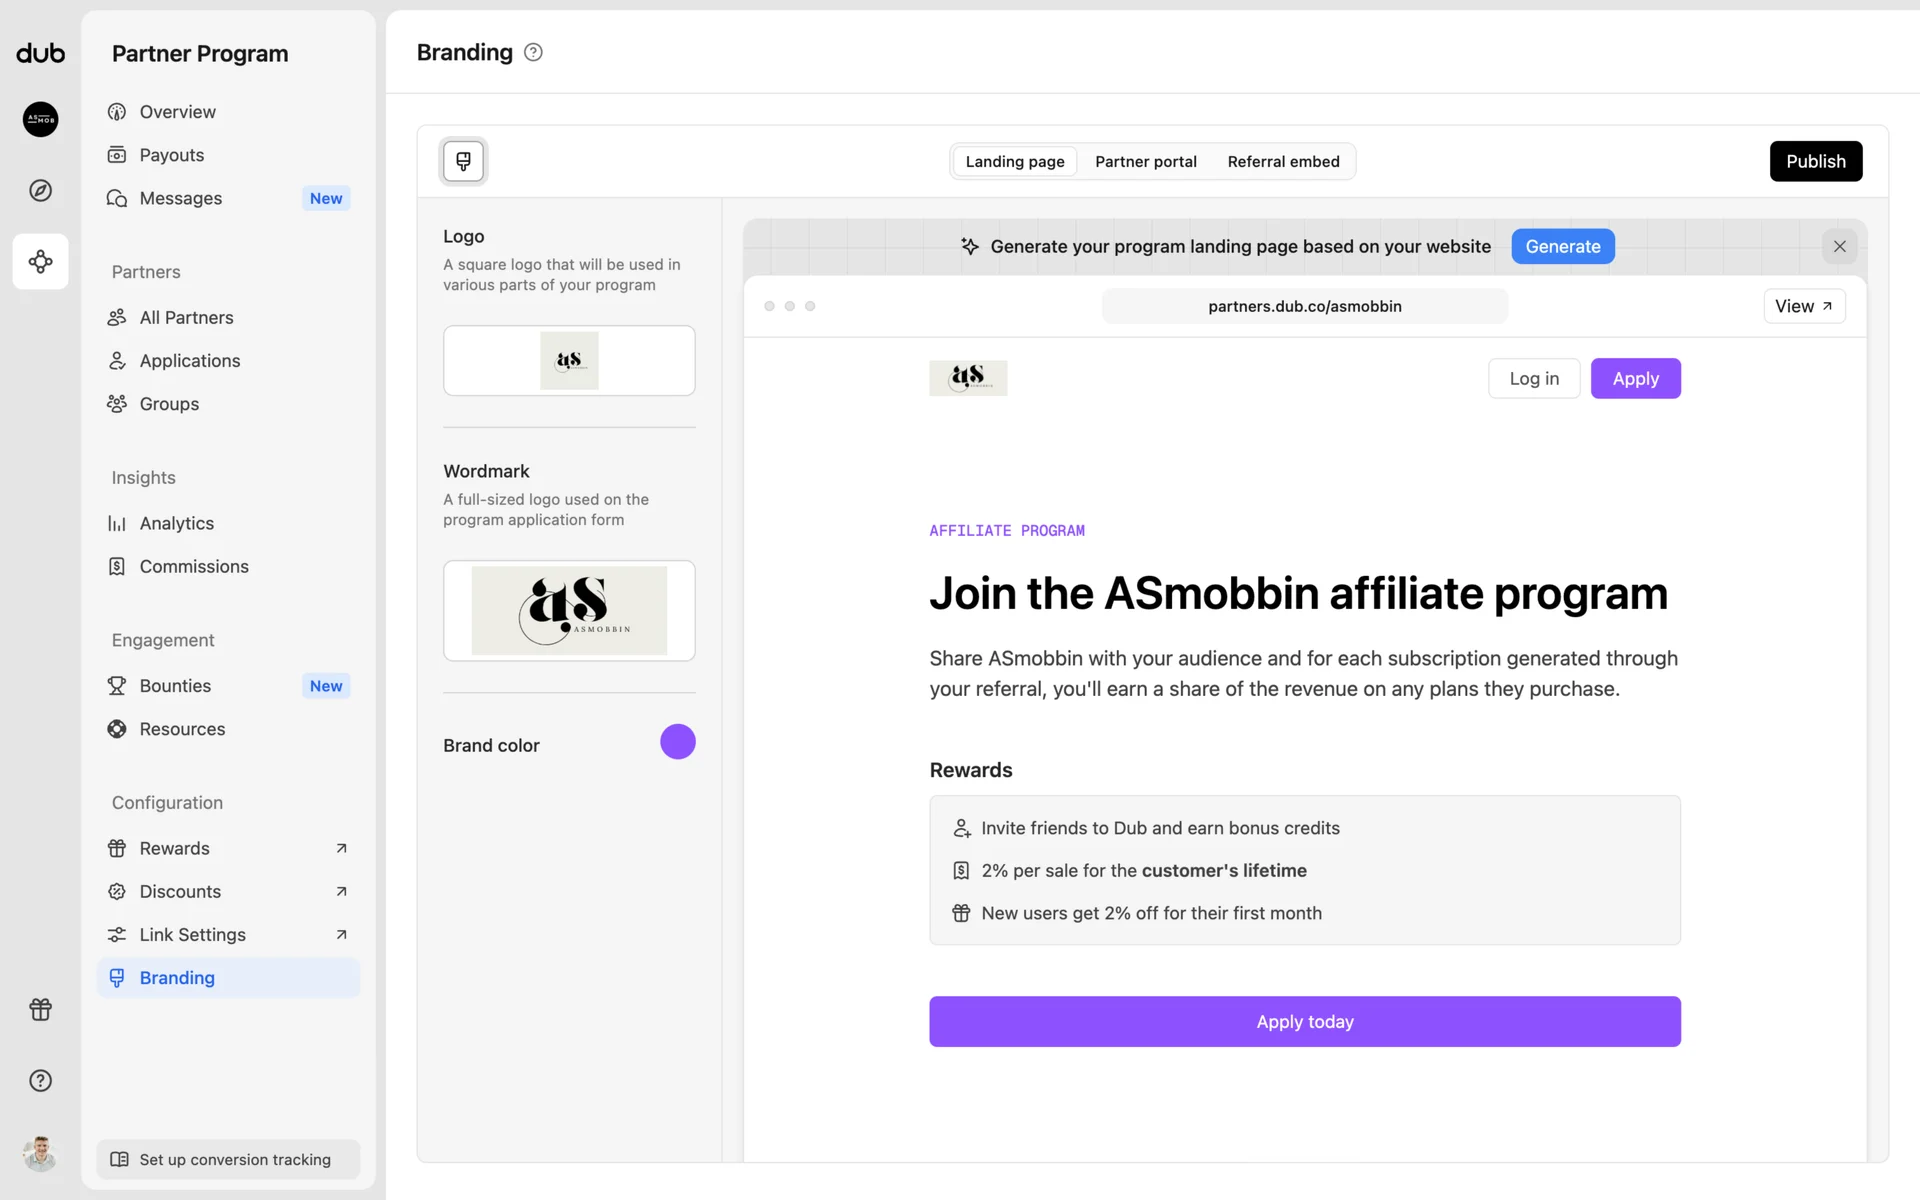Click the Branding info help icon

(x=533, y=53)
